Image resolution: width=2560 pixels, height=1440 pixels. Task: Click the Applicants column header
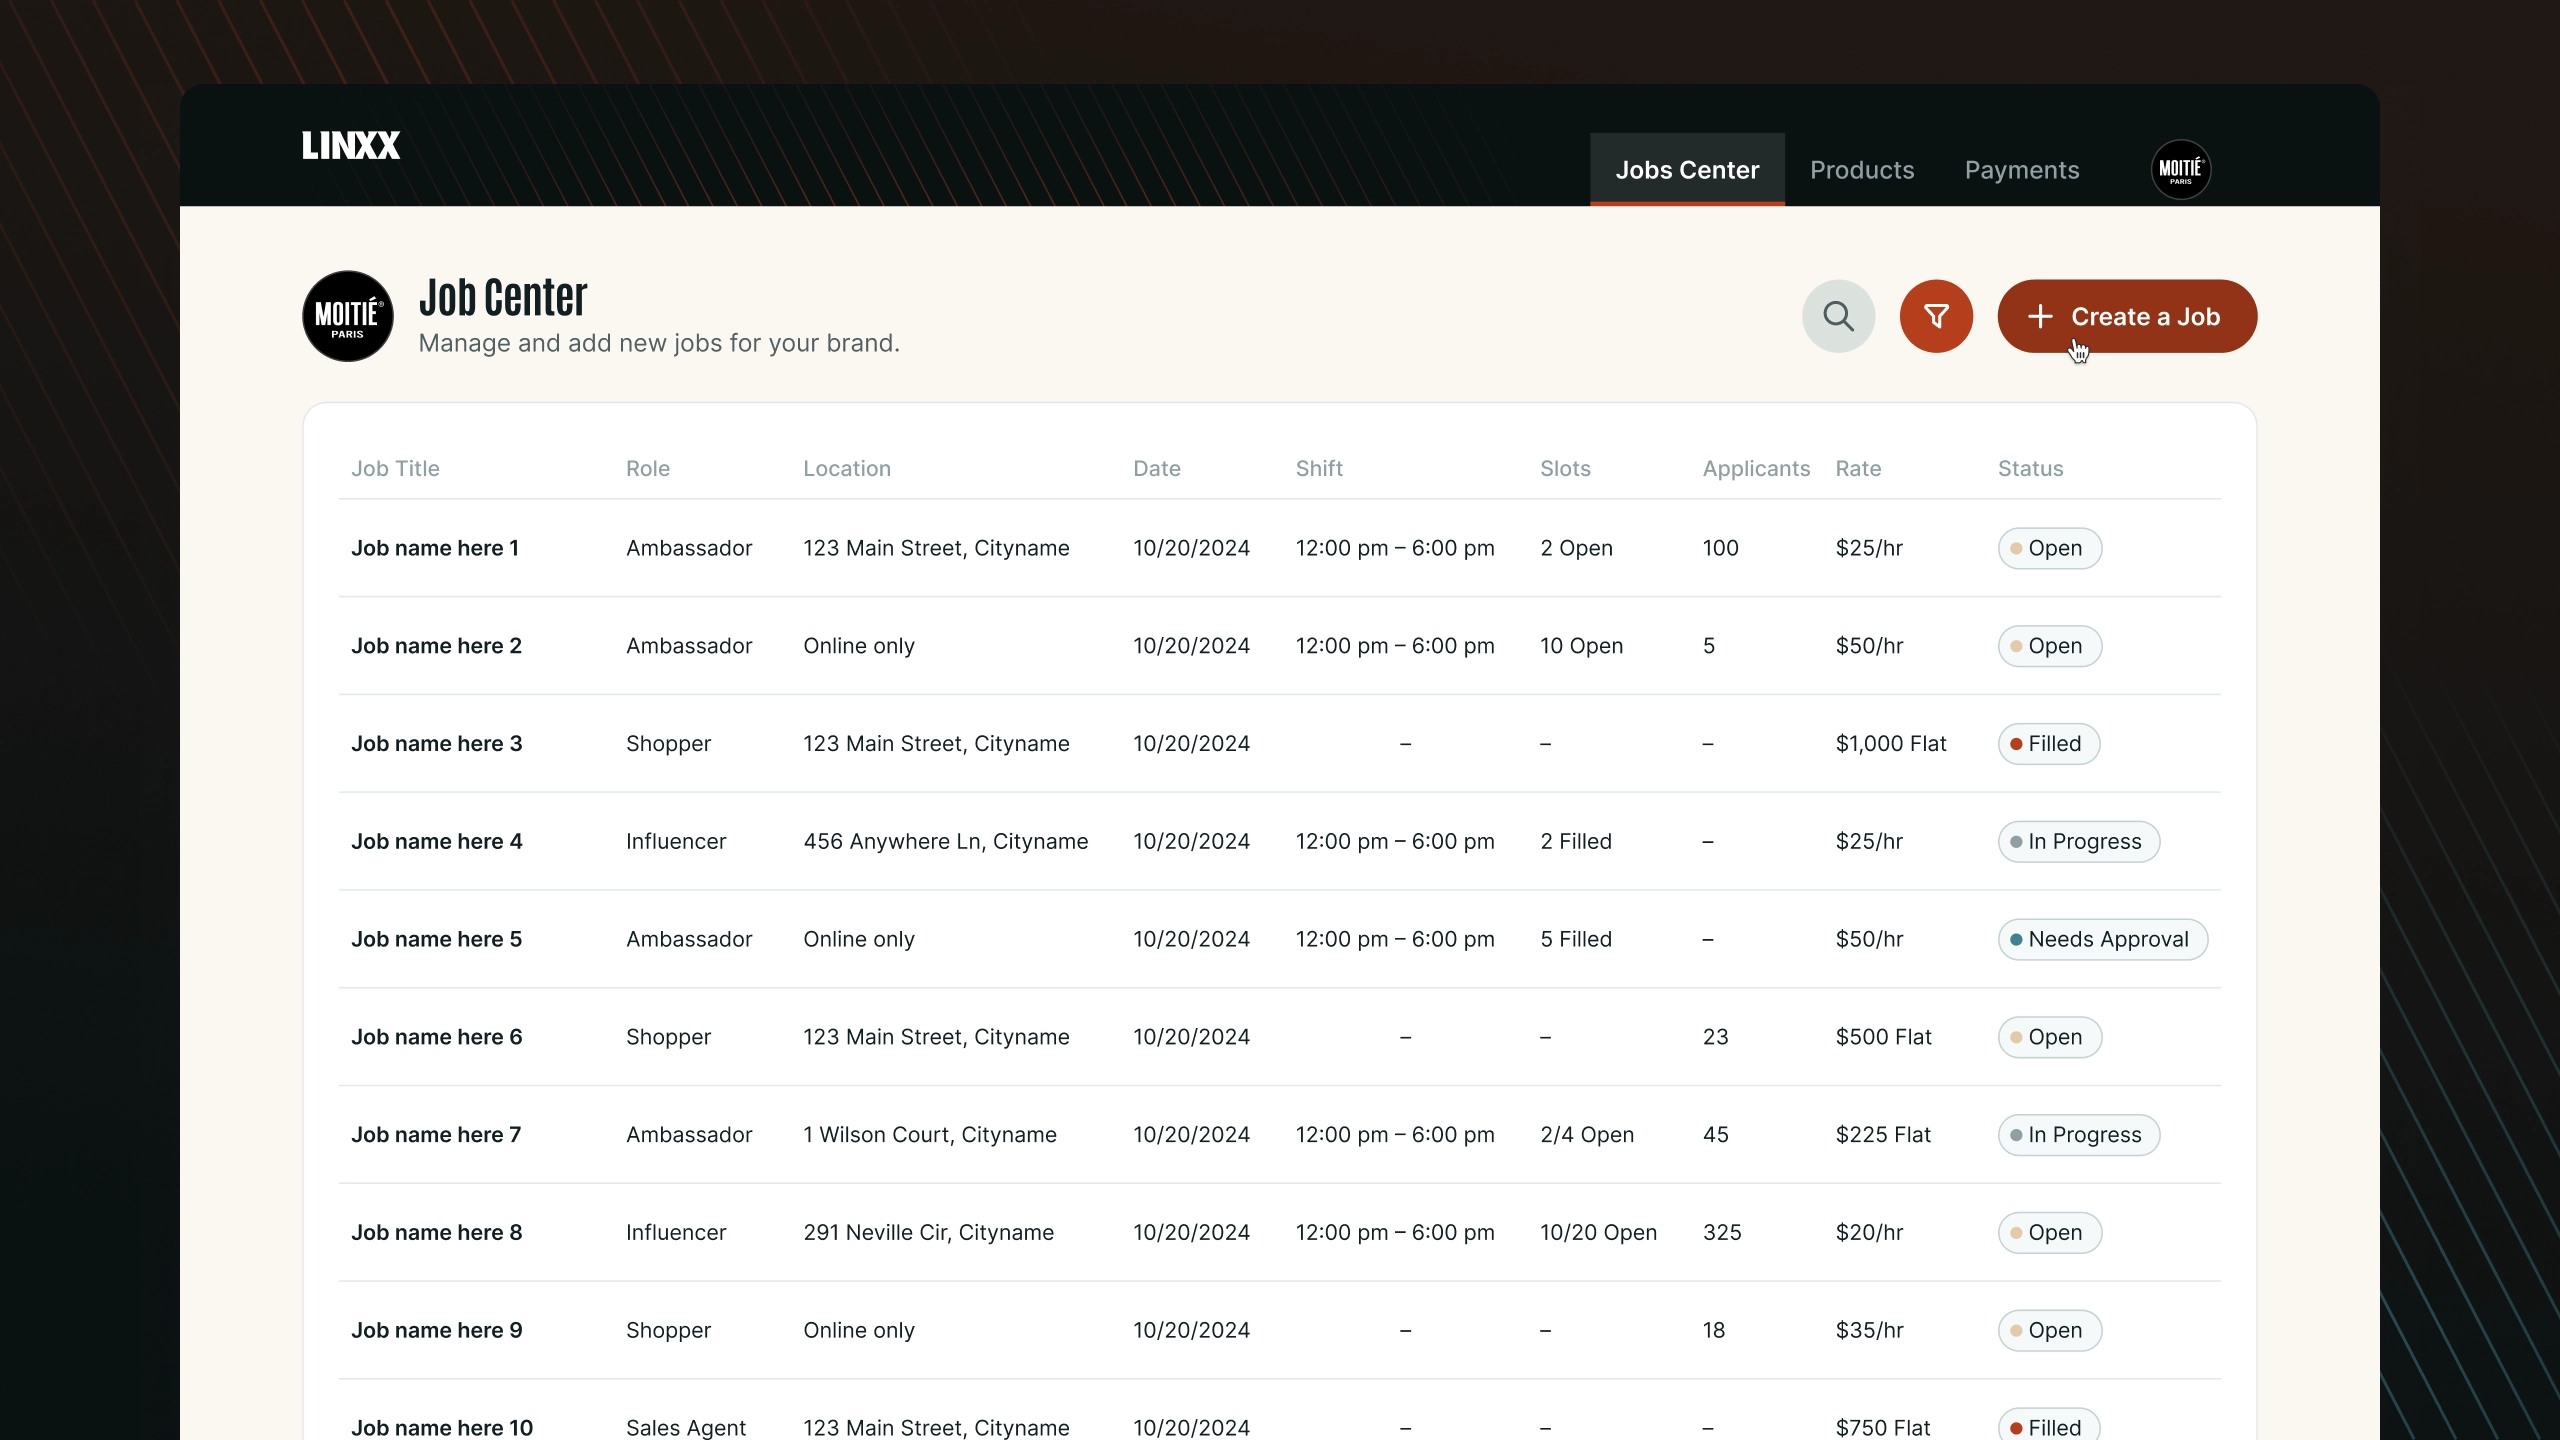(x=1755, y=469)
